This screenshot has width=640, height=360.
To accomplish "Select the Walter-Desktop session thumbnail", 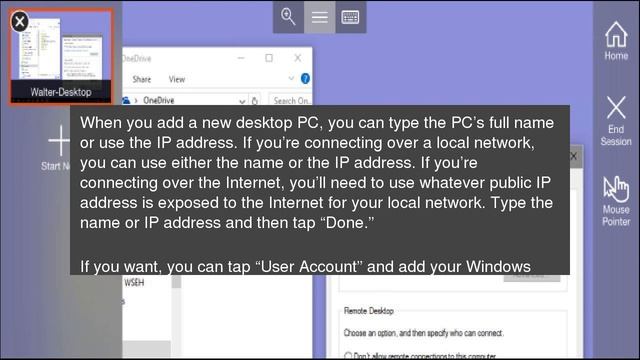I will [61, 57].
